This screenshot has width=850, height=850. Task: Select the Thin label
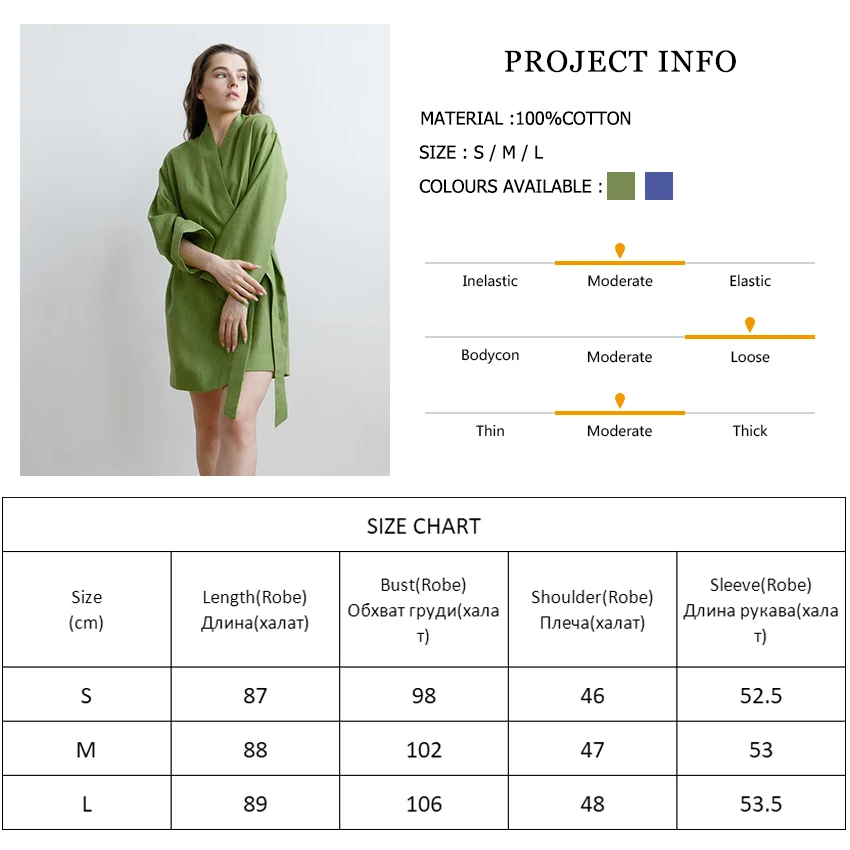pos(490,431)
